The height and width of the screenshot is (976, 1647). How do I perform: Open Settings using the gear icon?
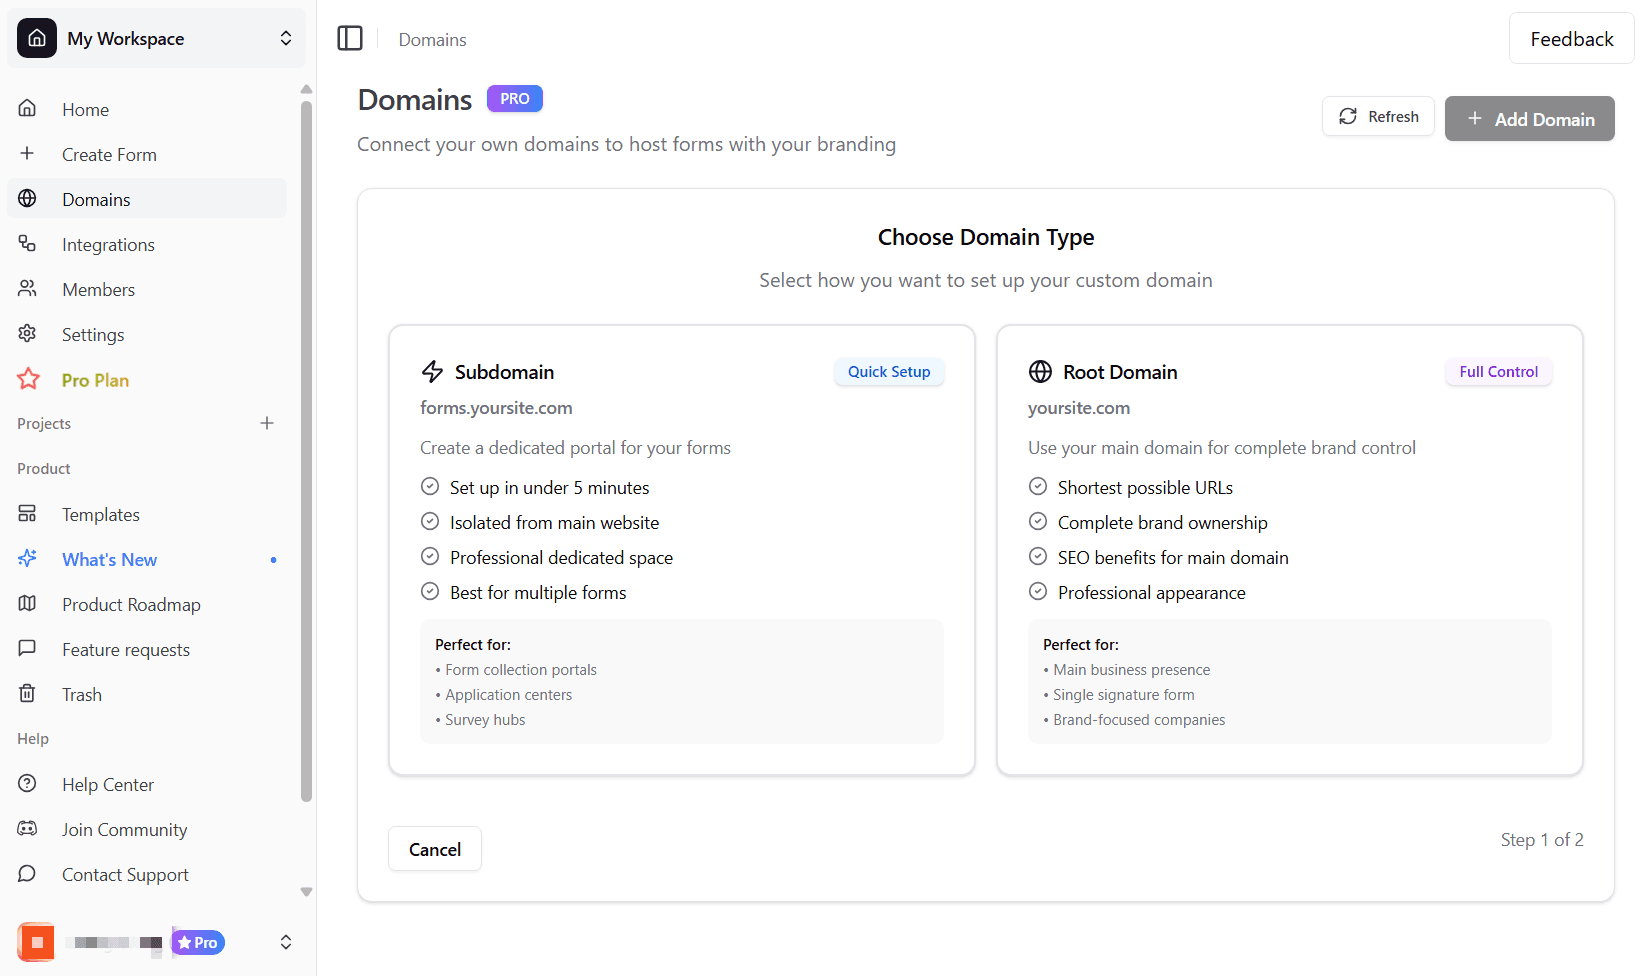point(27,334)
